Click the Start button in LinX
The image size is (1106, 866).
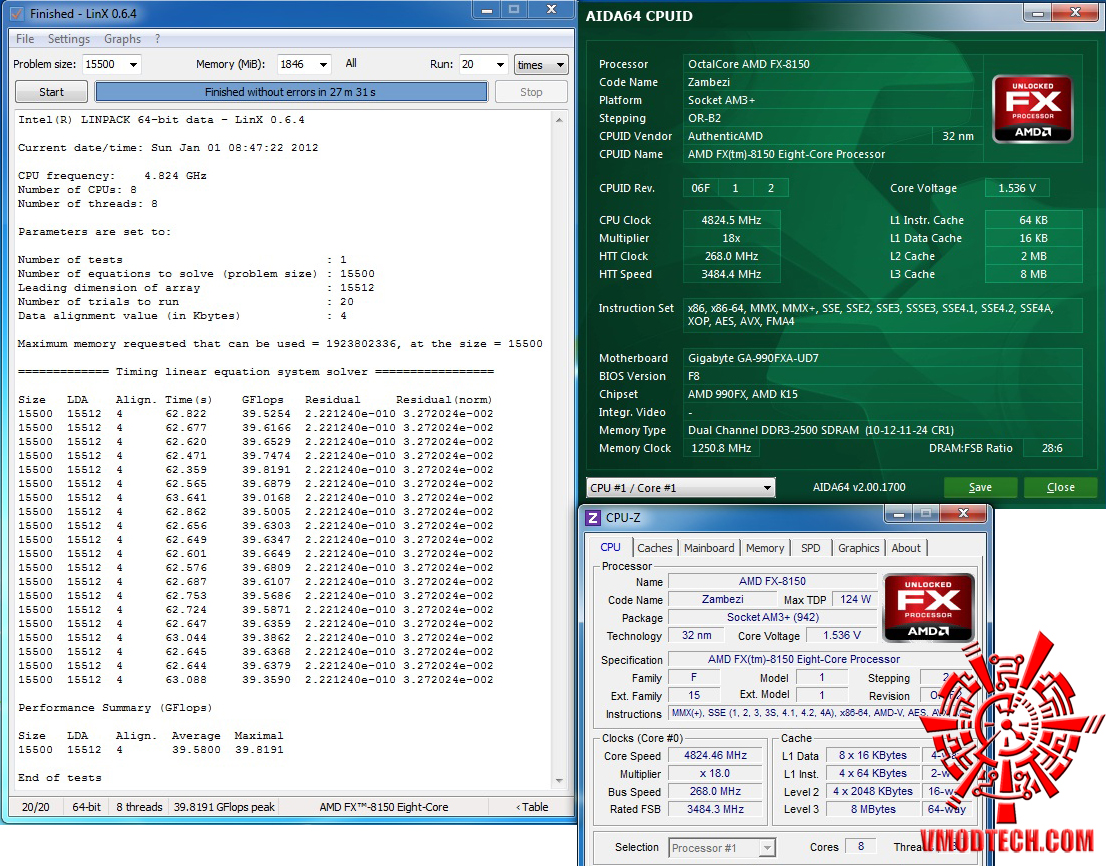[x=51, y=92]
